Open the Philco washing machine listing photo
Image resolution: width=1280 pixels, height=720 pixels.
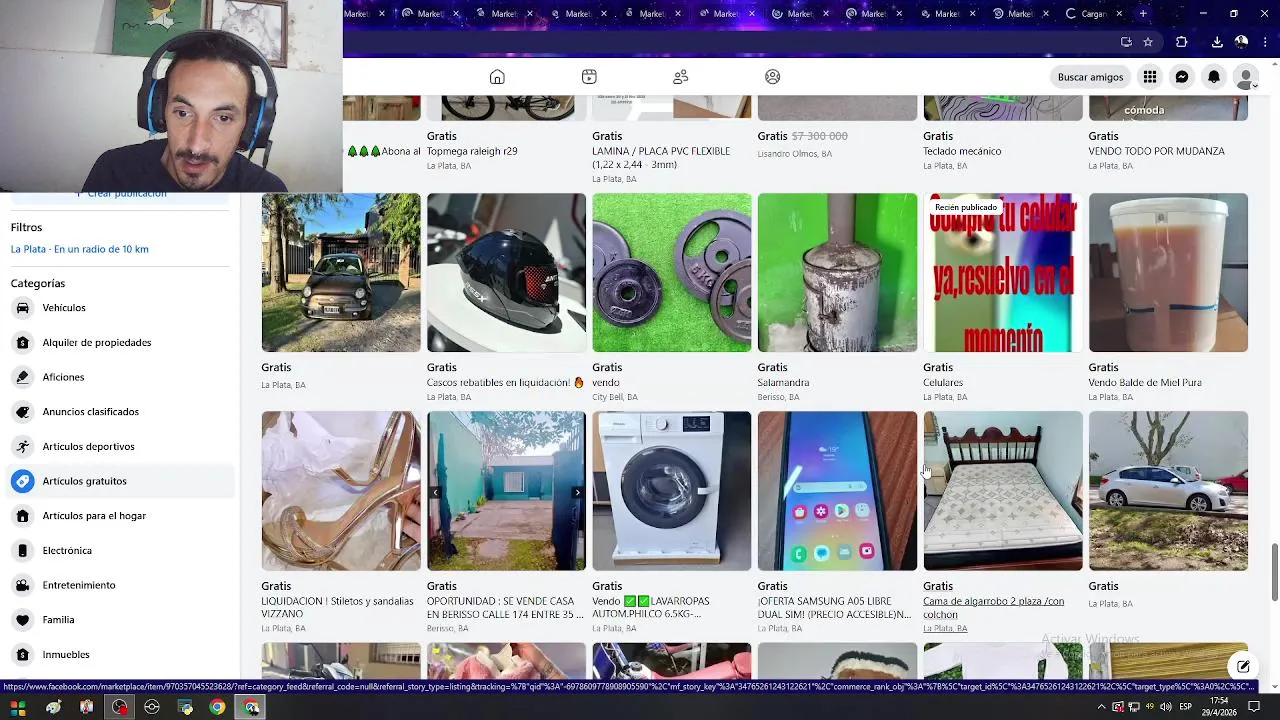click(672, 491)
